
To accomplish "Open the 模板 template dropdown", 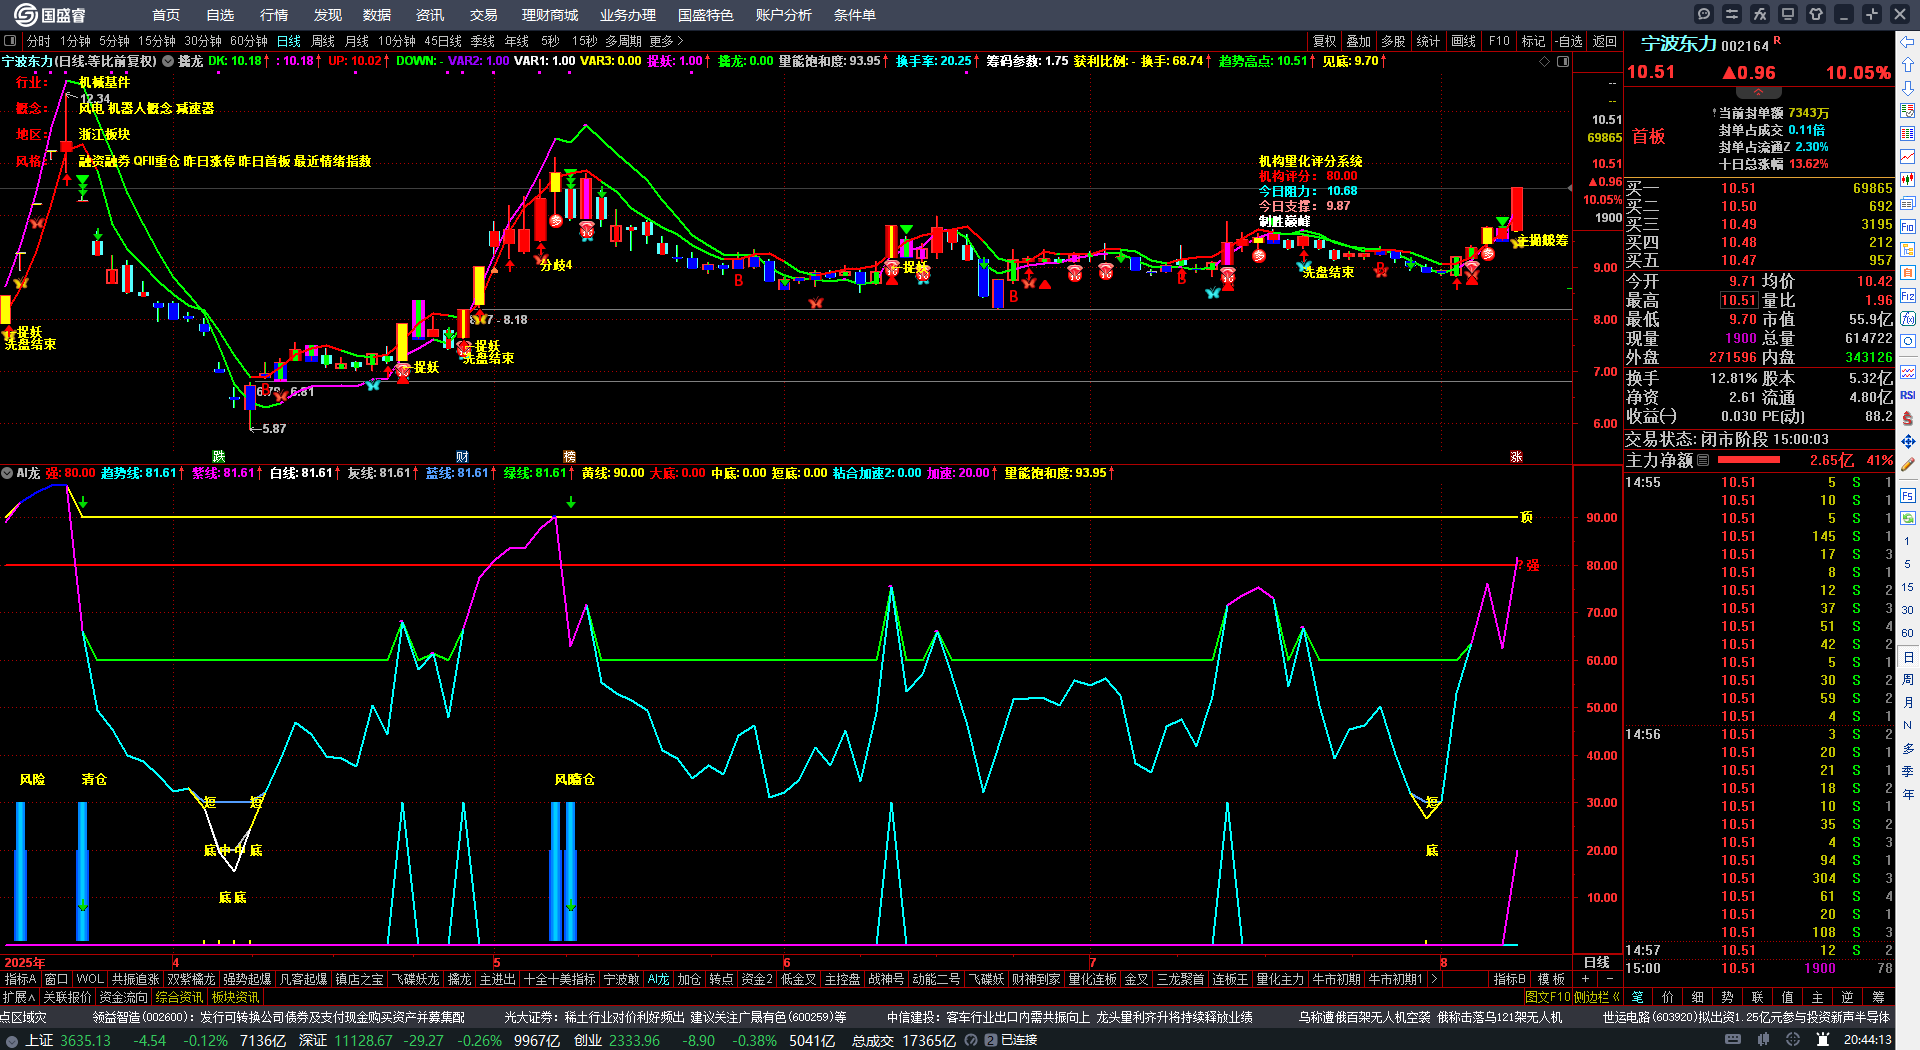I will click(1551, 979).
